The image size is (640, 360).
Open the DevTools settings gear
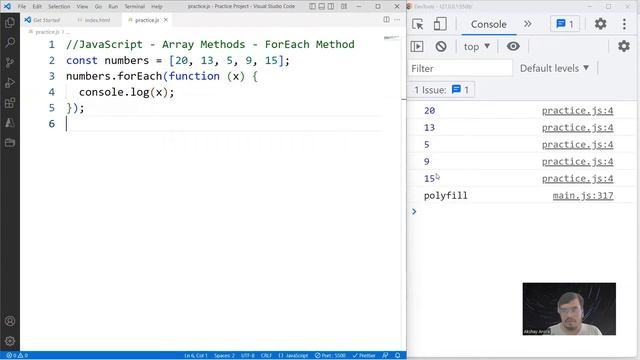(x=600, y=24)
